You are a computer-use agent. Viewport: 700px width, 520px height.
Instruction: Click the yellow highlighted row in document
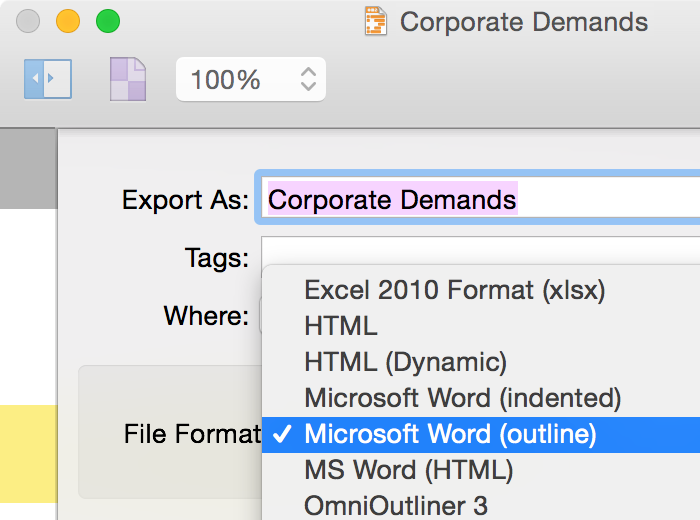29,454
